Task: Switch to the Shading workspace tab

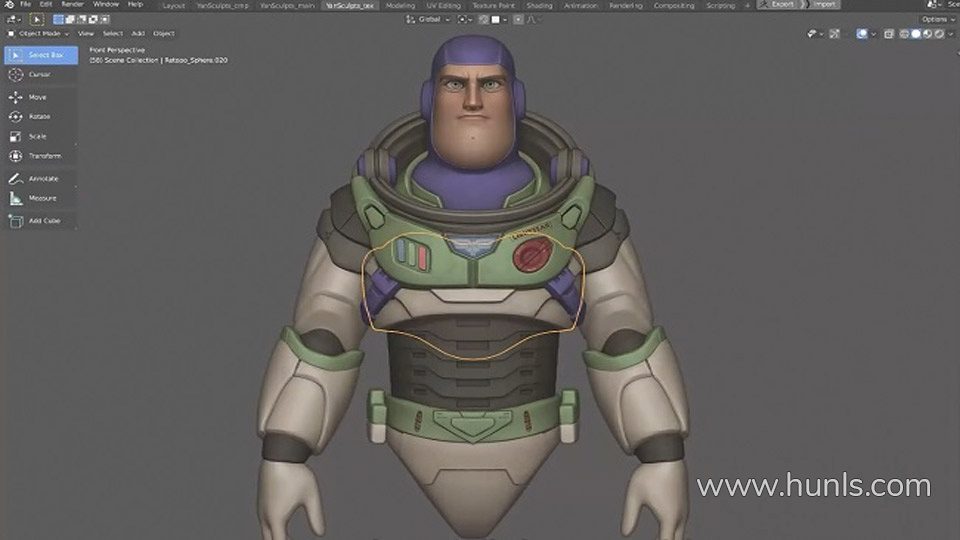Action: pos(539,6)
